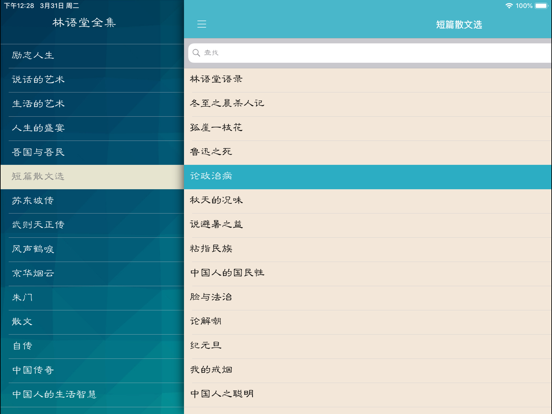Open 风声鹤唳 from sidebar
The height and width of the screenshot is (414, 552).
[92, 249]
